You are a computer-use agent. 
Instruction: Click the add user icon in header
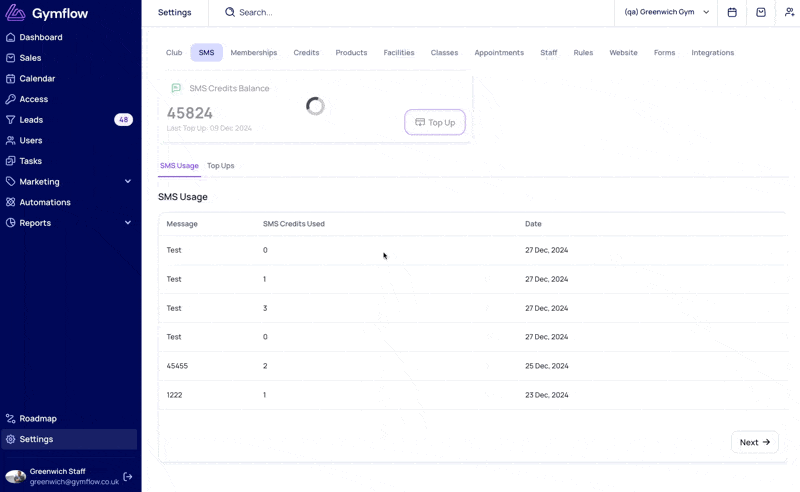[789, 12]
